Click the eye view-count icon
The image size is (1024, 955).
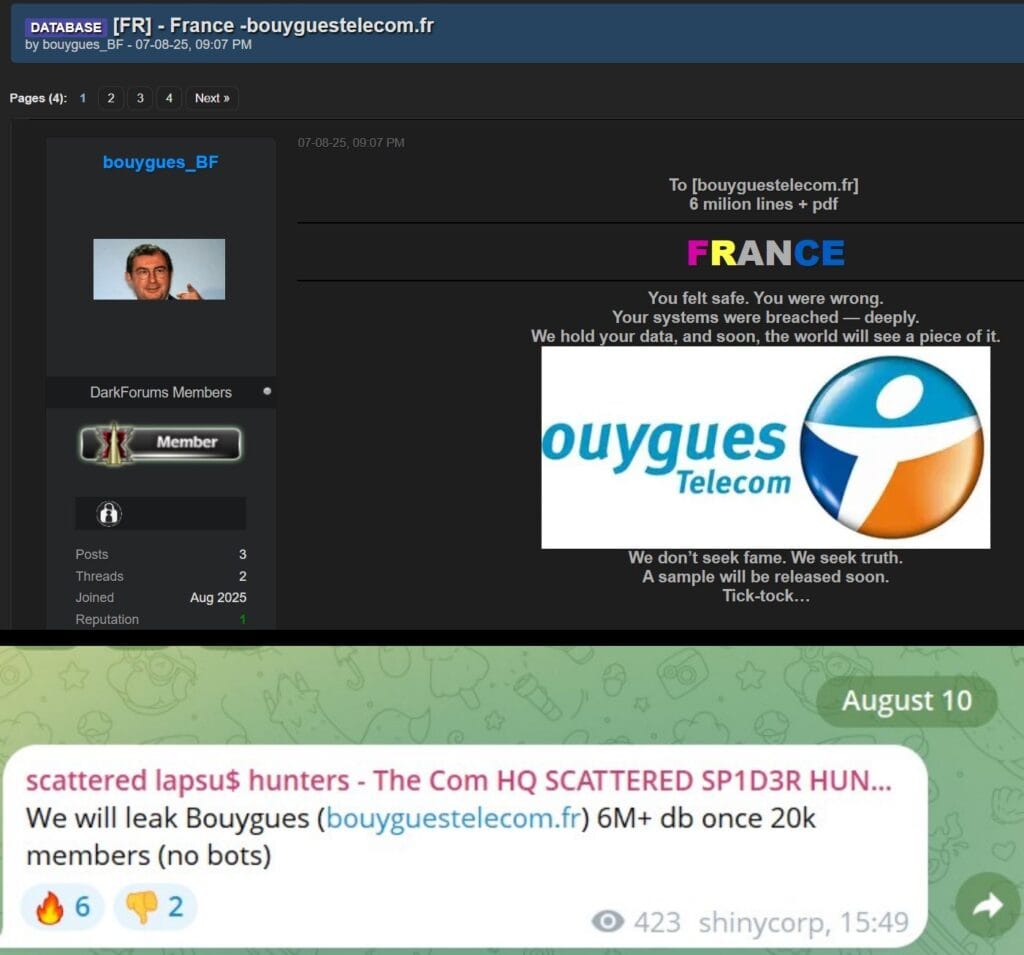pyautogui.click(x=607, y=921)
